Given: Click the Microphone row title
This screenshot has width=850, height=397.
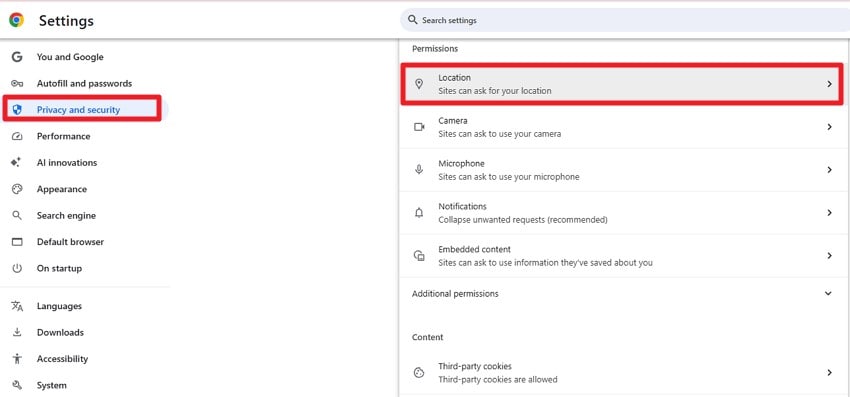Looking at the screenshot, I should (x=461, y=163).
